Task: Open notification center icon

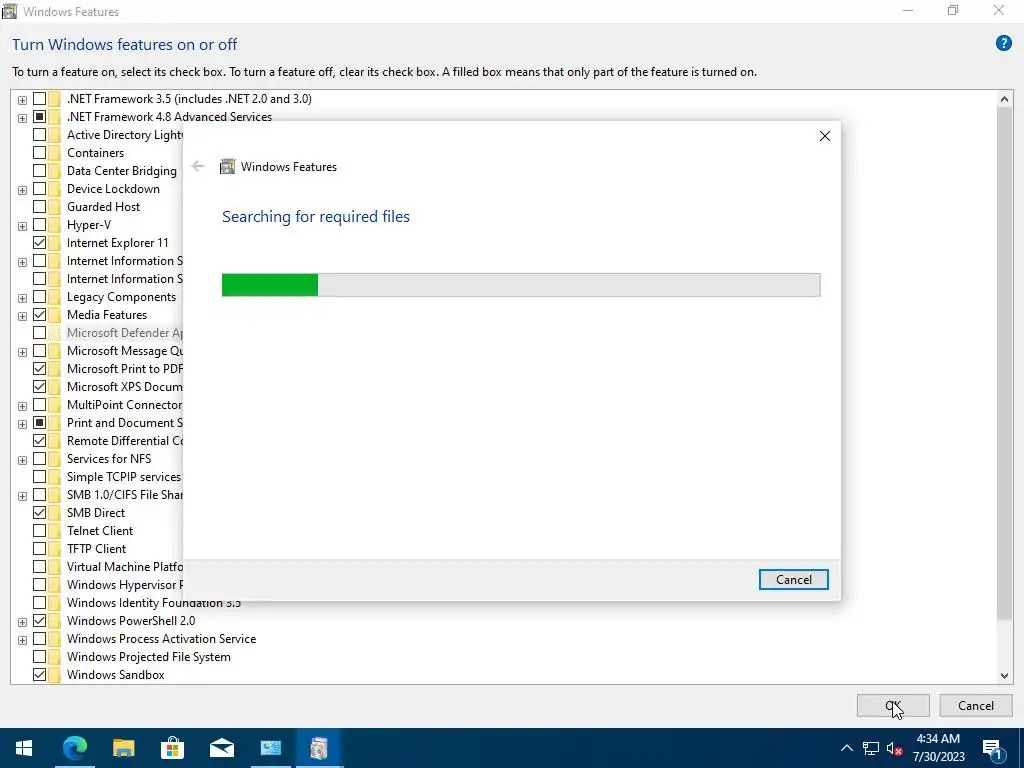Action: pos(992,749)
